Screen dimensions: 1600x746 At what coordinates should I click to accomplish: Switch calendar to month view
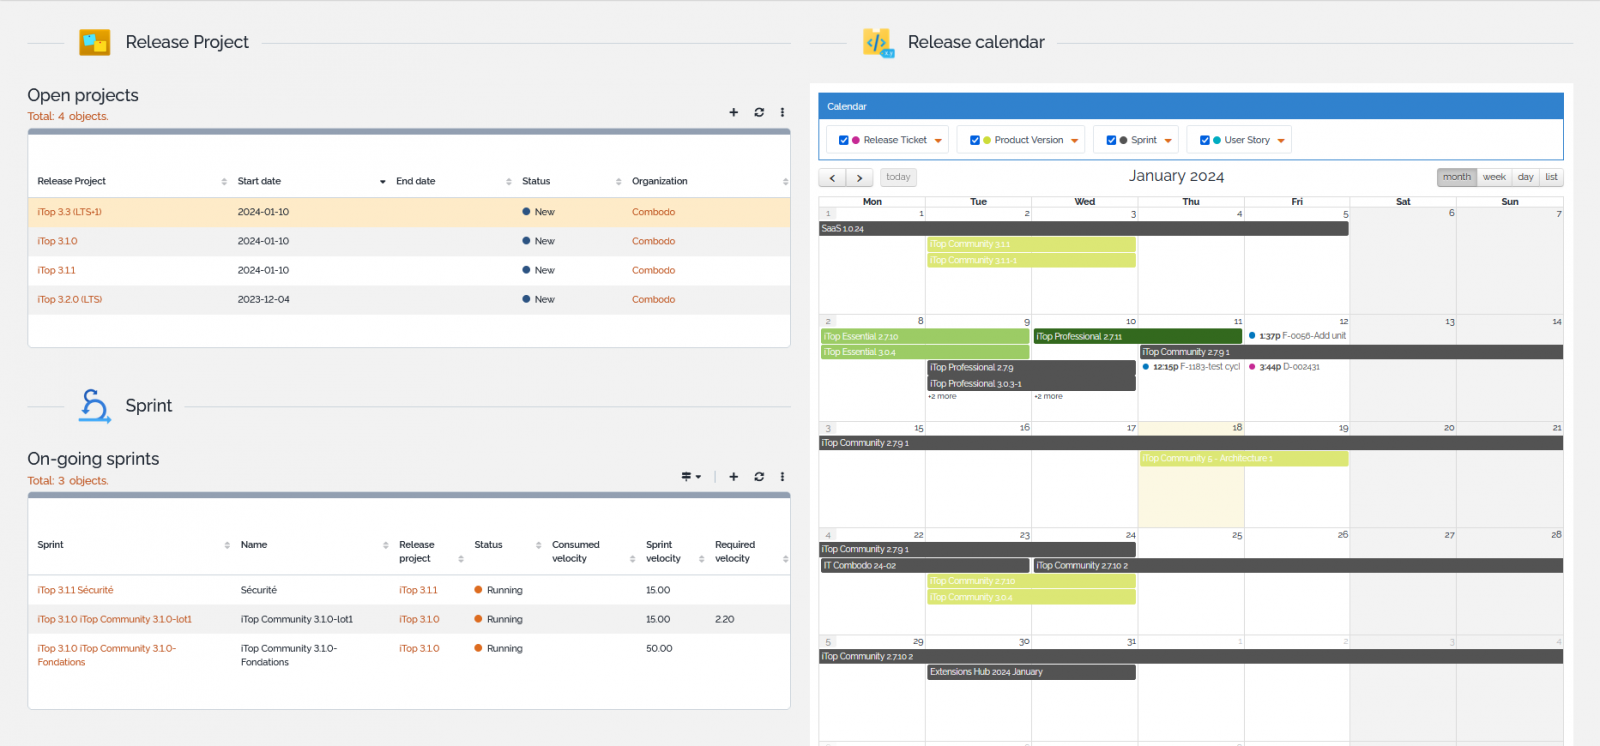coord(1457,177)
